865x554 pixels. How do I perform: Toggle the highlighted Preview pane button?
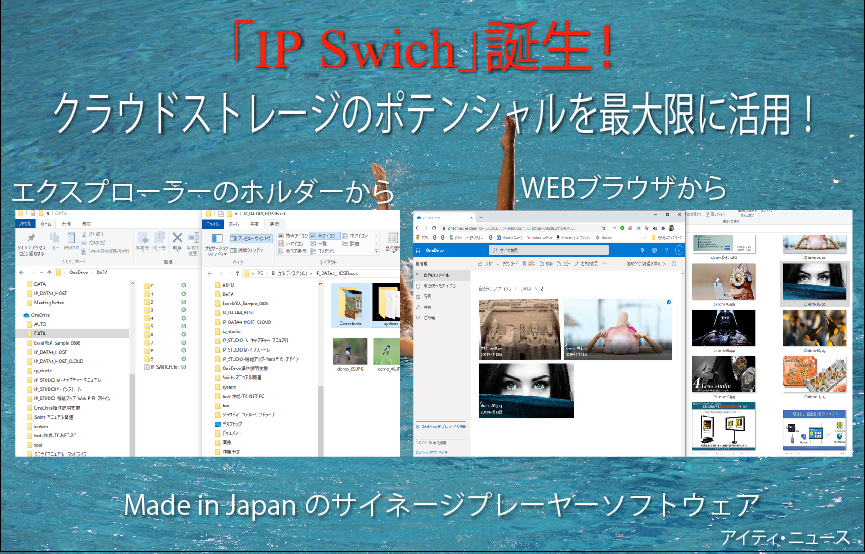tap(251, 238)
